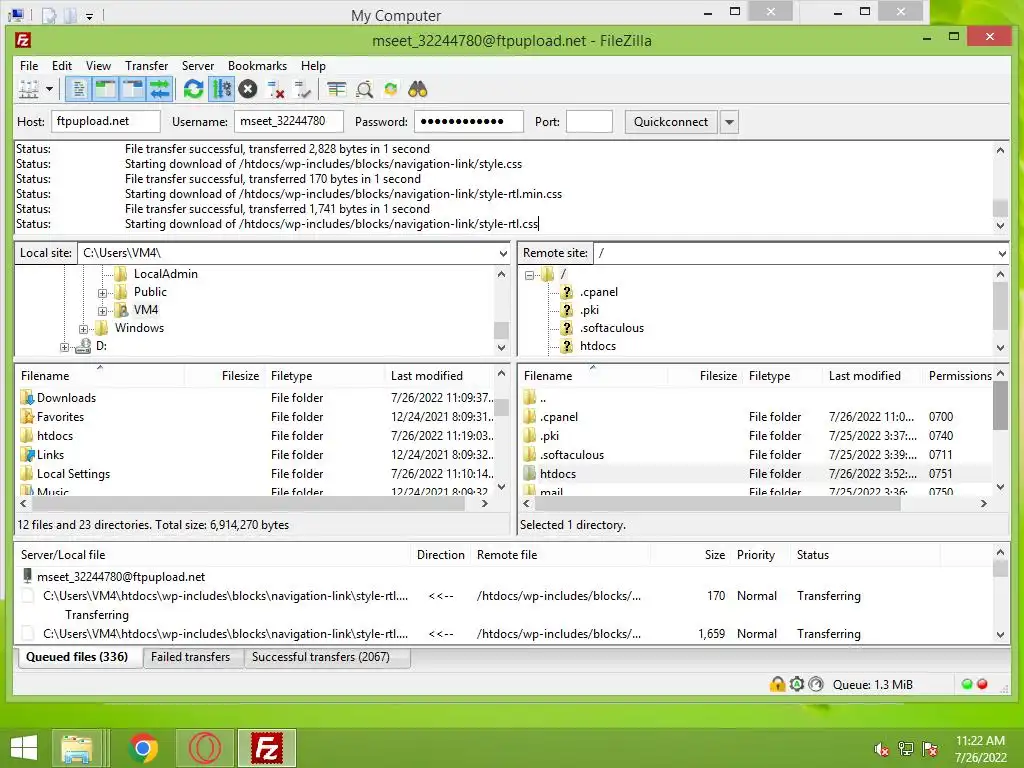
Task: Open the Help menu
Action: [313, 66]
